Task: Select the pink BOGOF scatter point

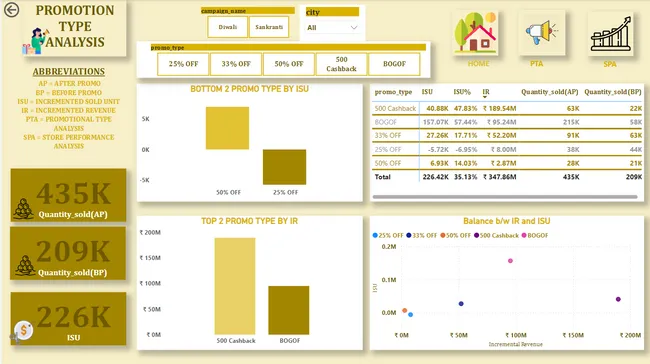Action: pyautogui.click(x=510, y=261)
